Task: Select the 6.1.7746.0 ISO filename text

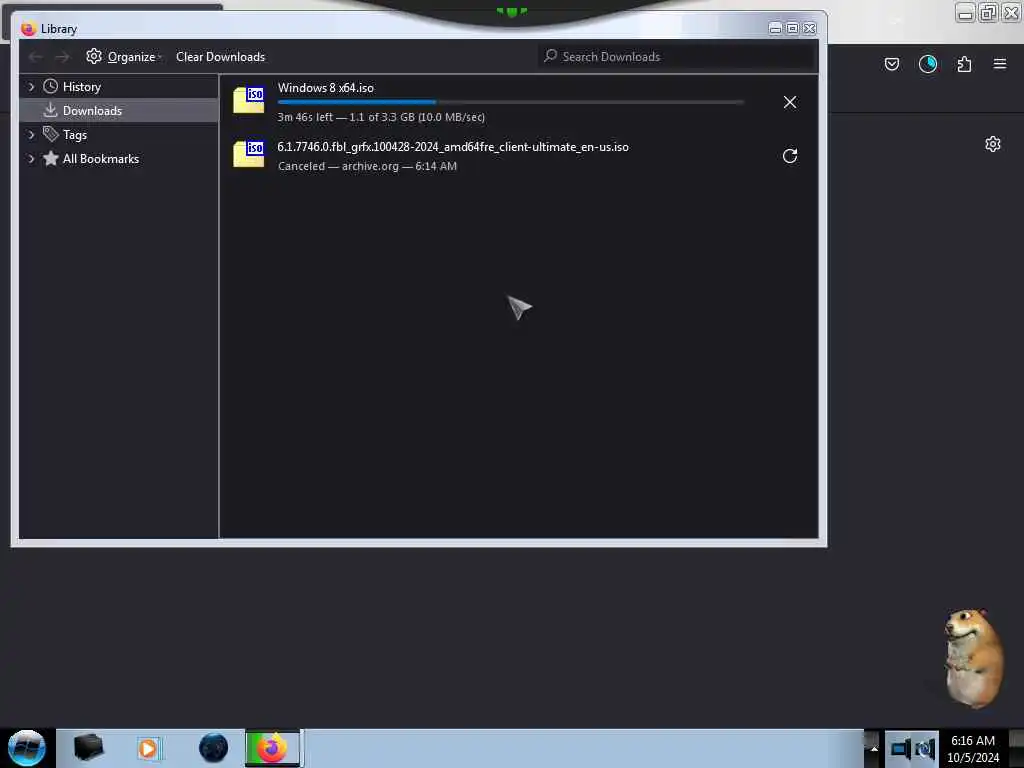Action: coord(453,147)
